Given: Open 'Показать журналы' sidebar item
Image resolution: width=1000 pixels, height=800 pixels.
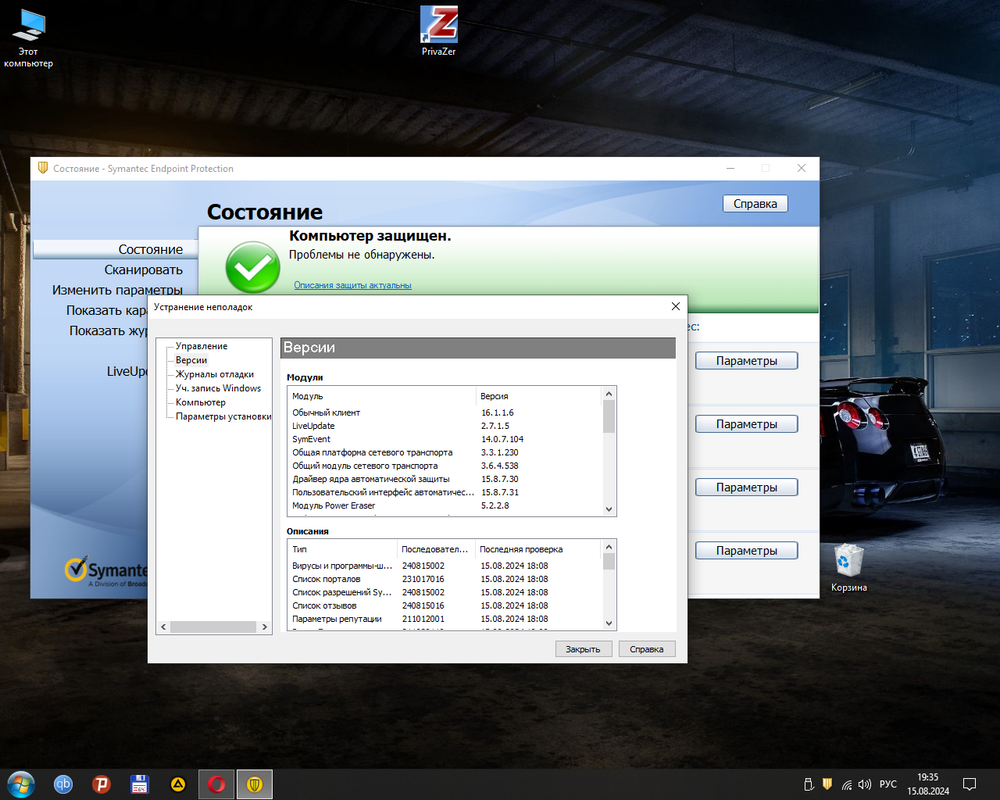Looking at the screenshot, I should tap(108, 331).
